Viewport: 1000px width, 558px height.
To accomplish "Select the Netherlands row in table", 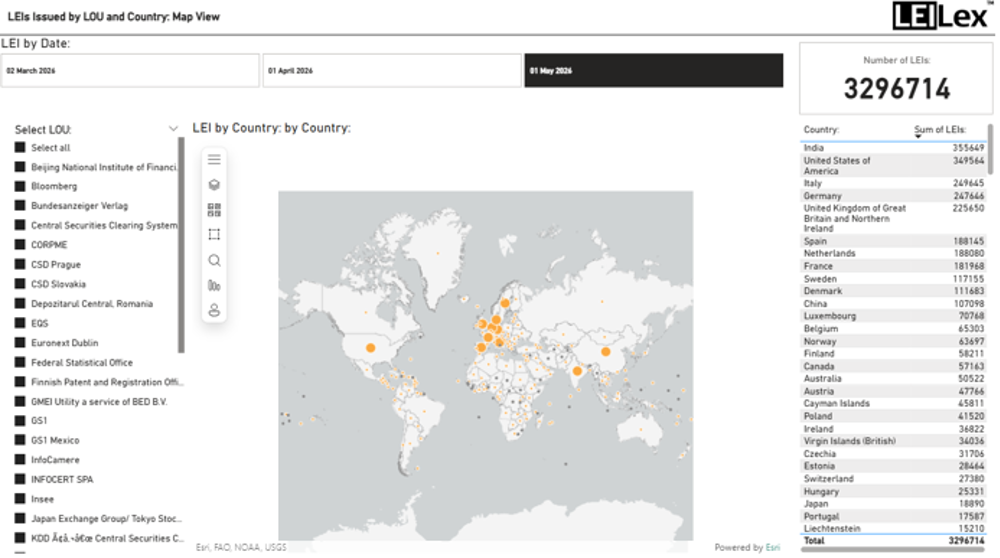I will (893, 254).
